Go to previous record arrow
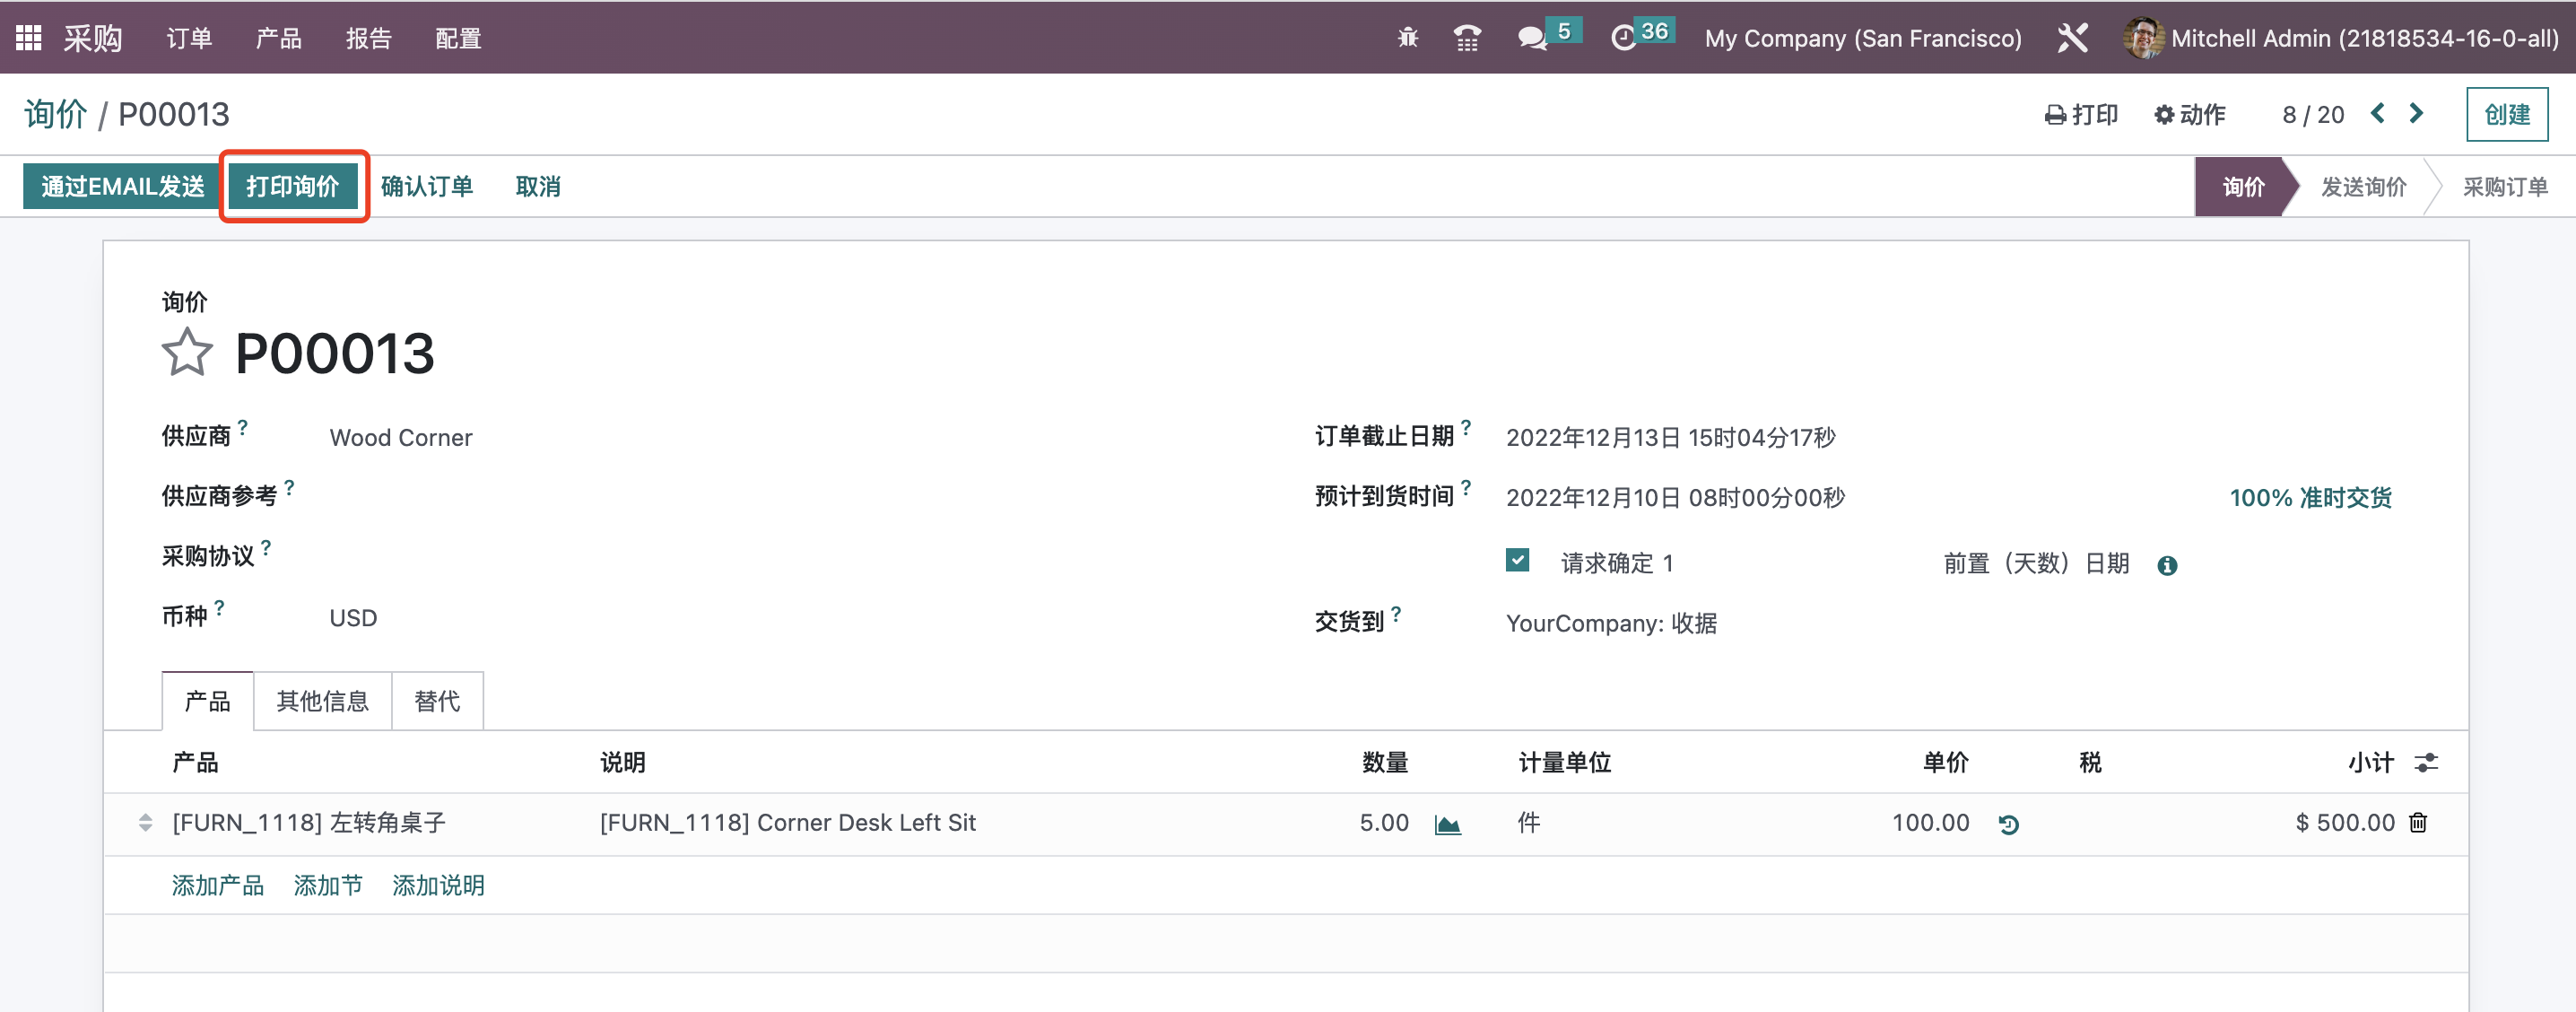Screen dimensions: 2576x1012 click(2378, 113)
